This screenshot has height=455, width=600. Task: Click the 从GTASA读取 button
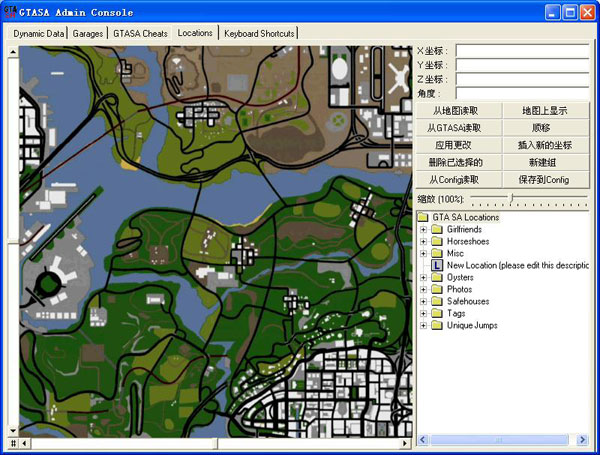click(459, 128)
